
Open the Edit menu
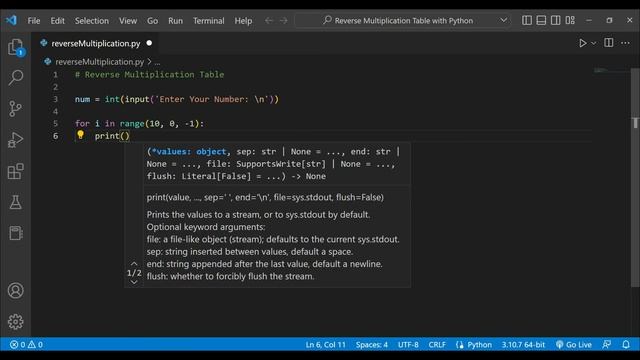click(x=58, y=20)
